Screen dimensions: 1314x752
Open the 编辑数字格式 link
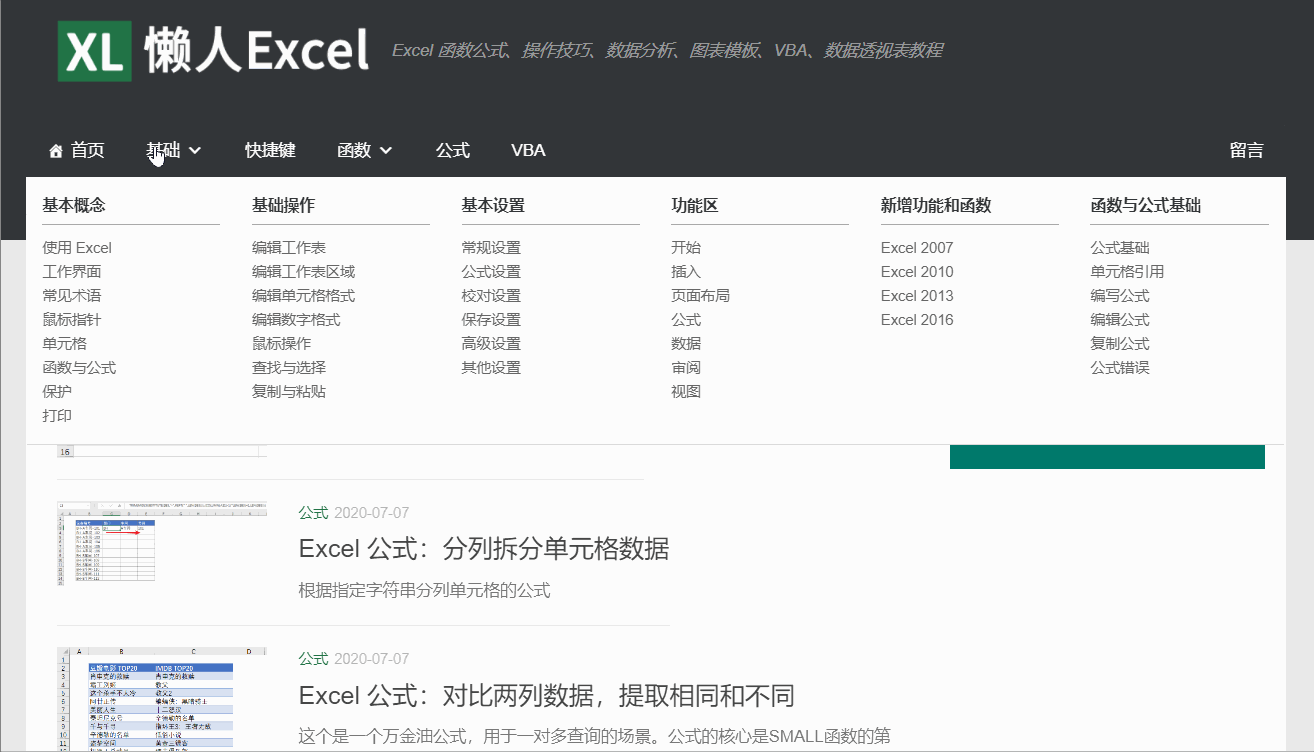click(296, 320)
